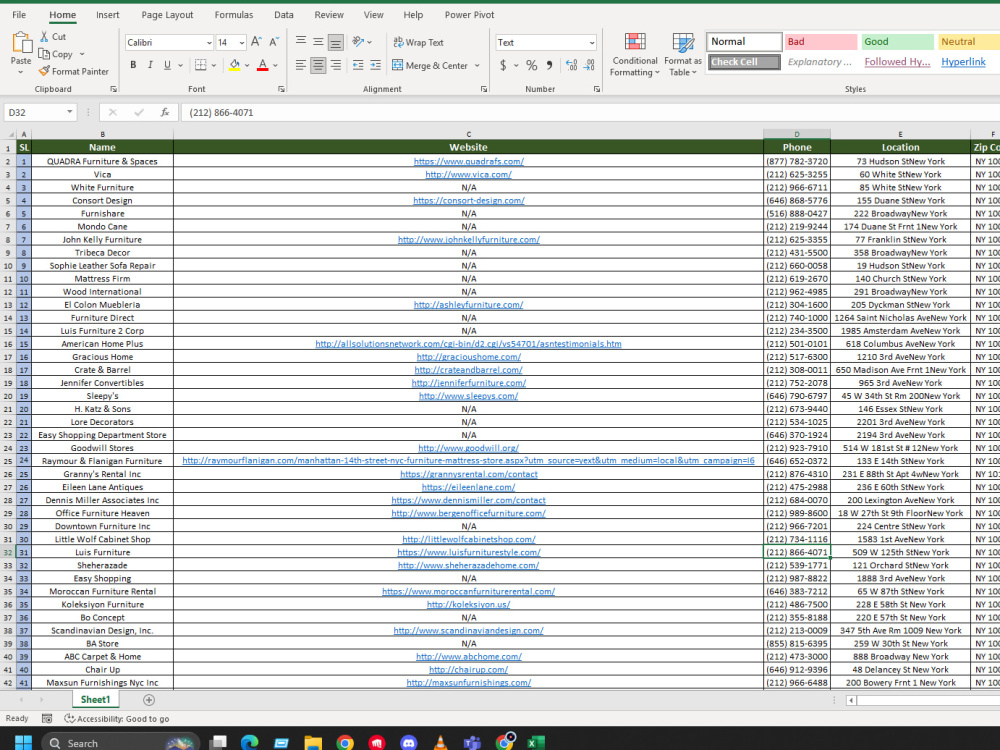This screenshot has height=750, width=1000.
Task: Toggle Wrap Text on selected cells
Action: (x=418, y=42)
